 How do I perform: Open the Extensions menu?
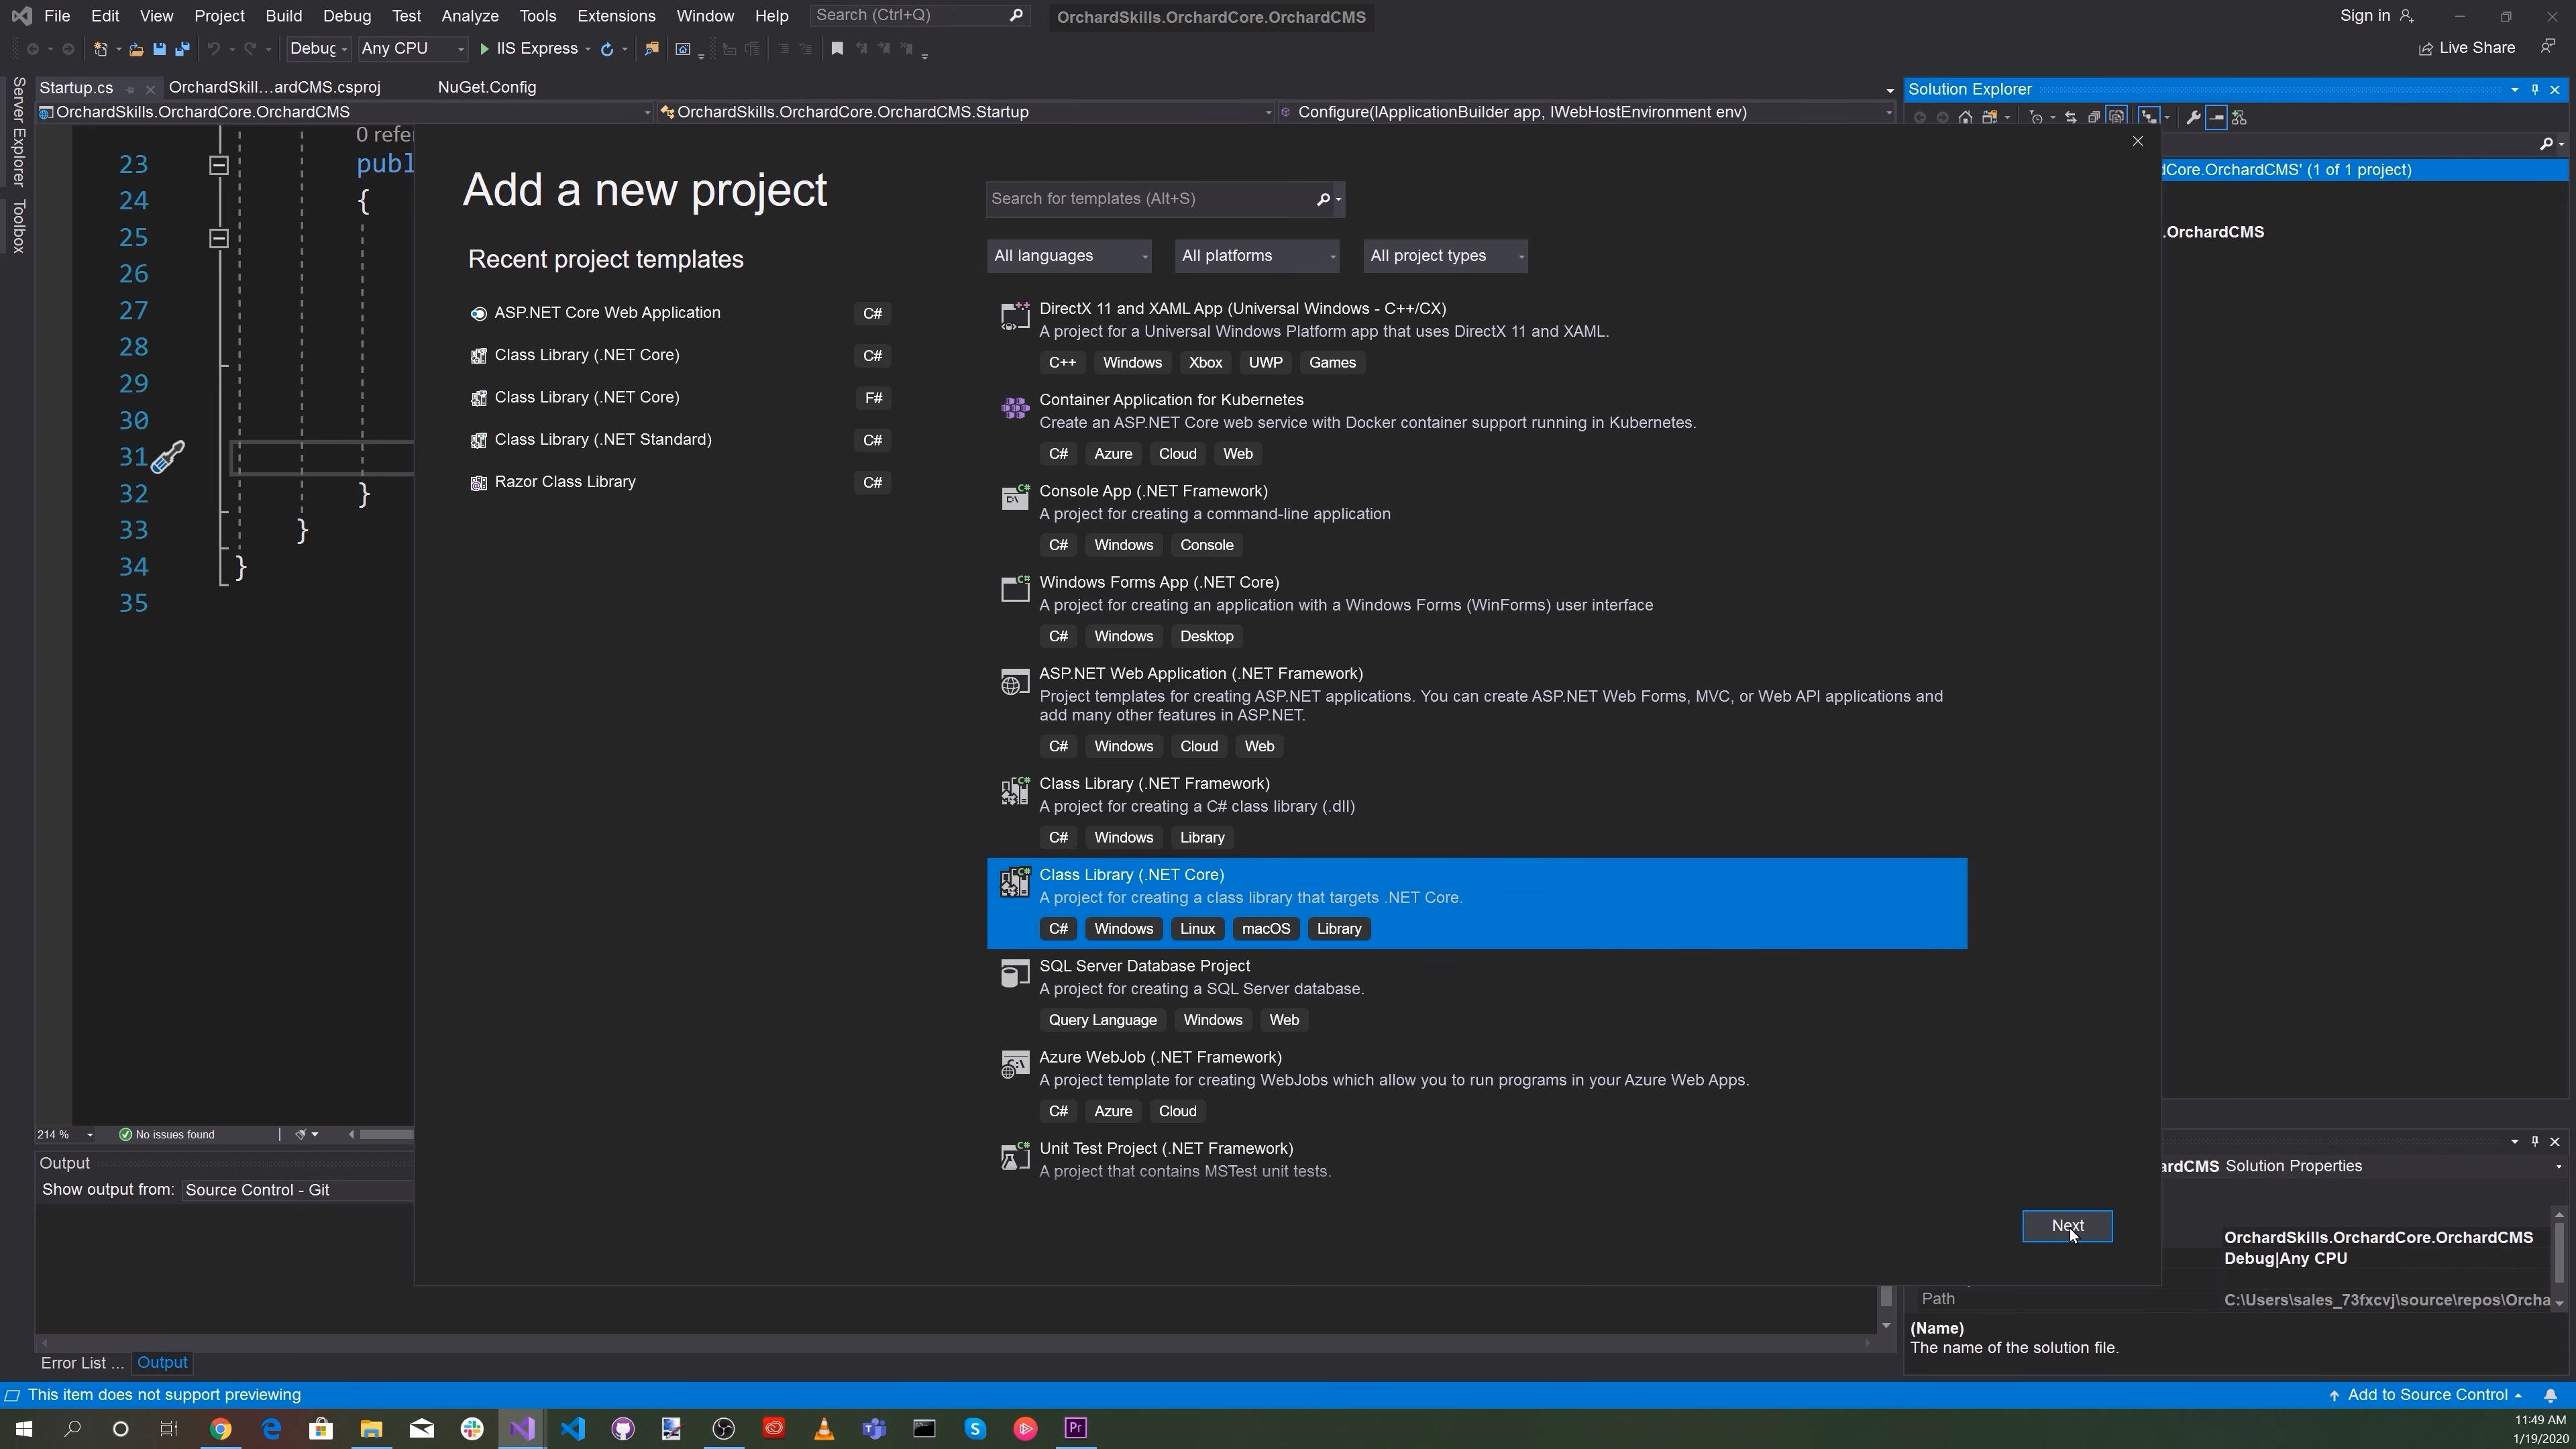pos(616,16)
